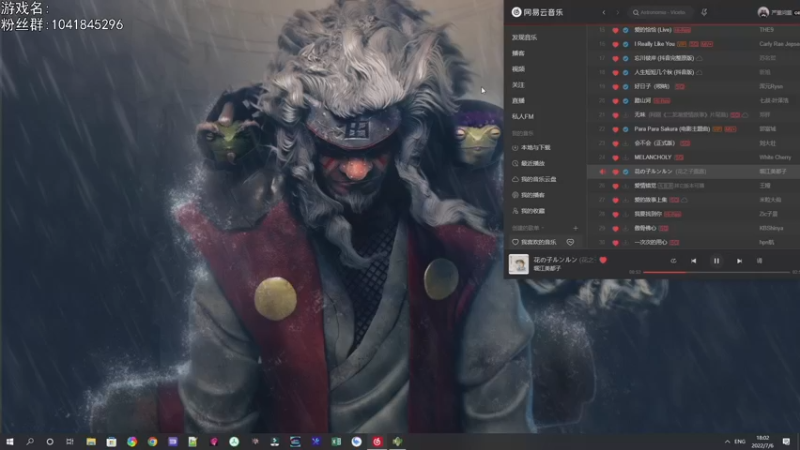This screenshot has height=450, width=800.
Task: Open 私人FM in the sidebar
Action: tap(523, 116)
